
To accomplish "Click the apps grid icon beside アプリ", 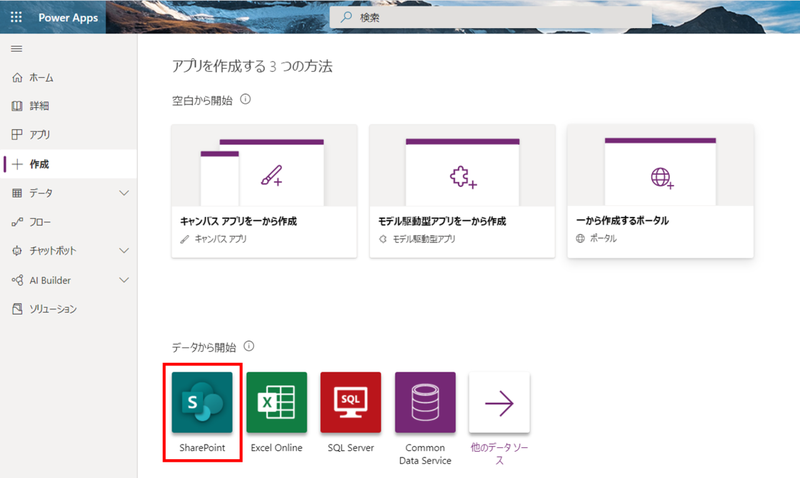I will click(x=17, y=135).
